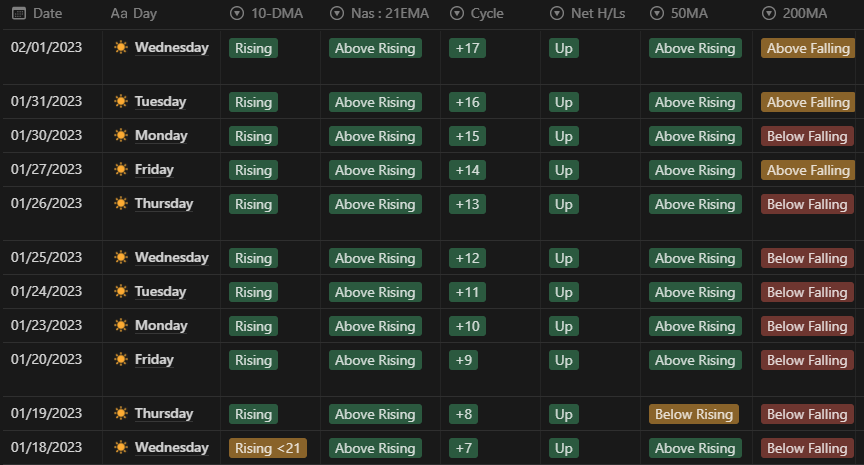Image resolution: width=864 pixels, height=465 pixels.
Task: Select the +7 Cycle tag
Action: click(463, 448)
